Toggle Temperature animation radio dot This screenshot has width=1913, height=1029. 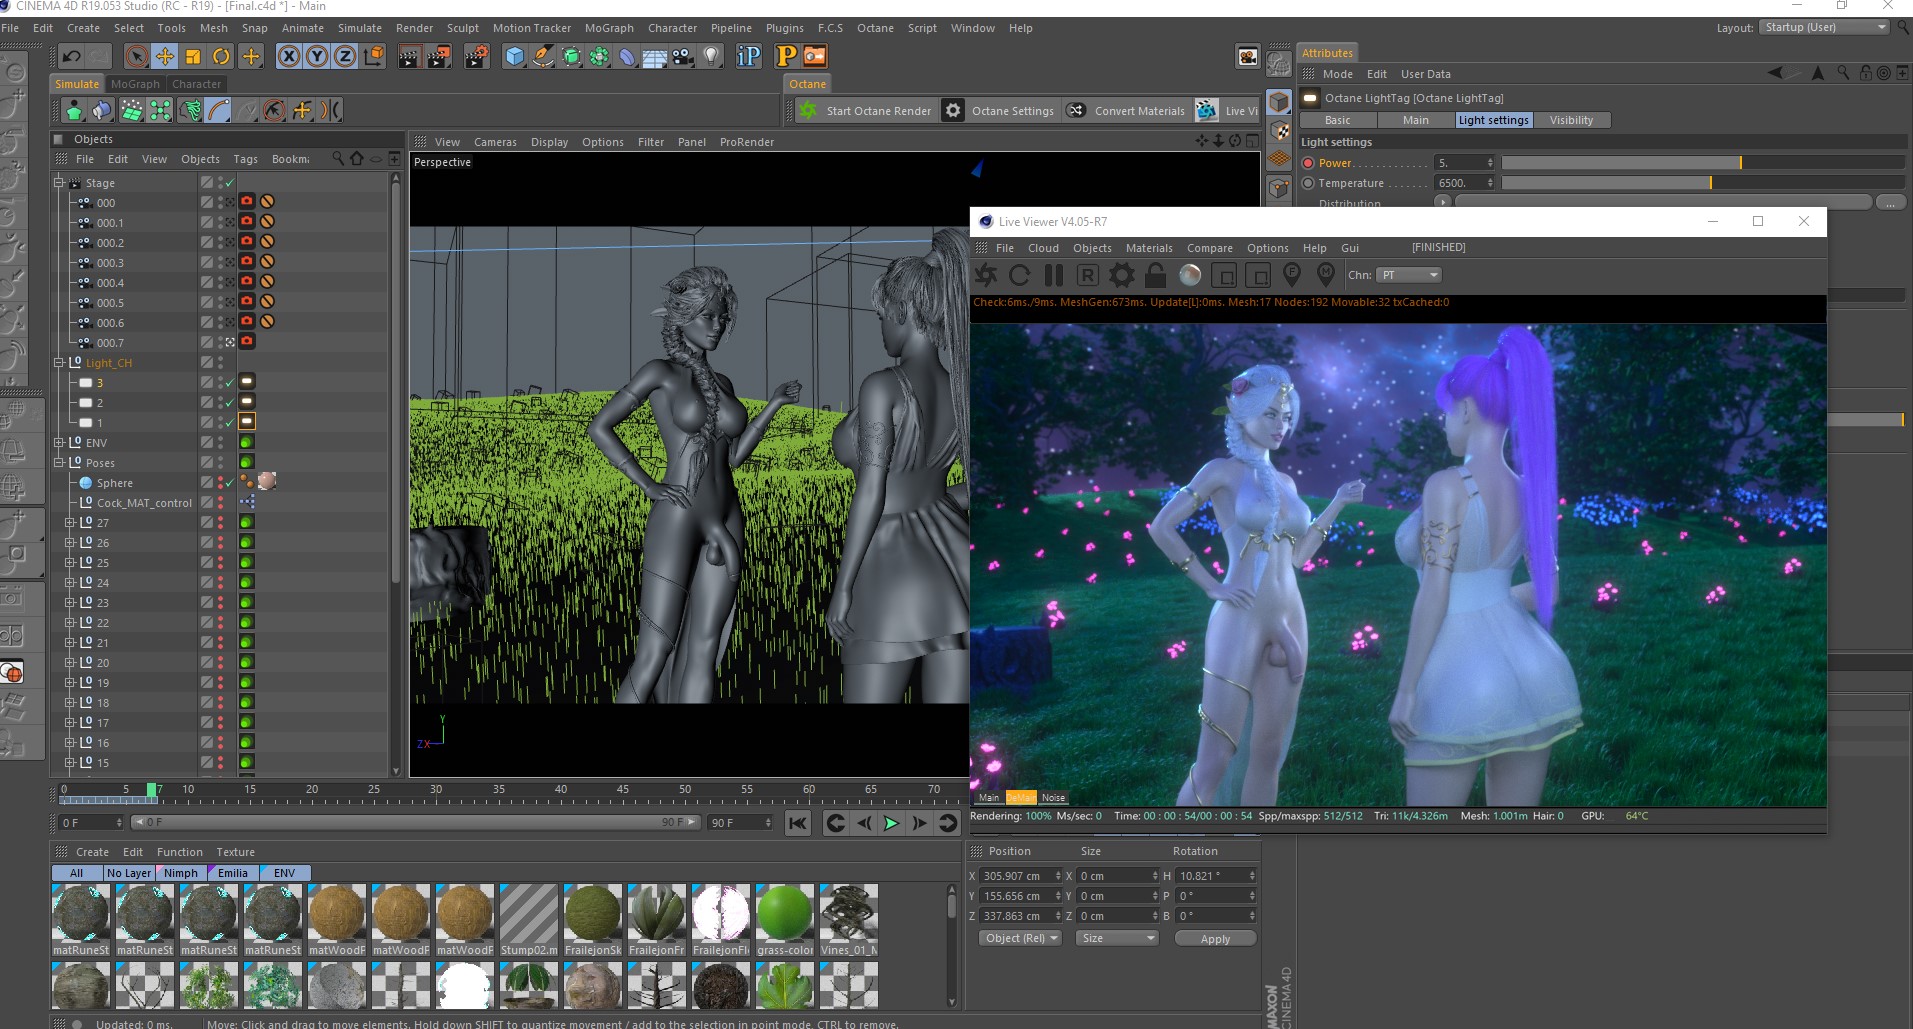pos(1308,183)
